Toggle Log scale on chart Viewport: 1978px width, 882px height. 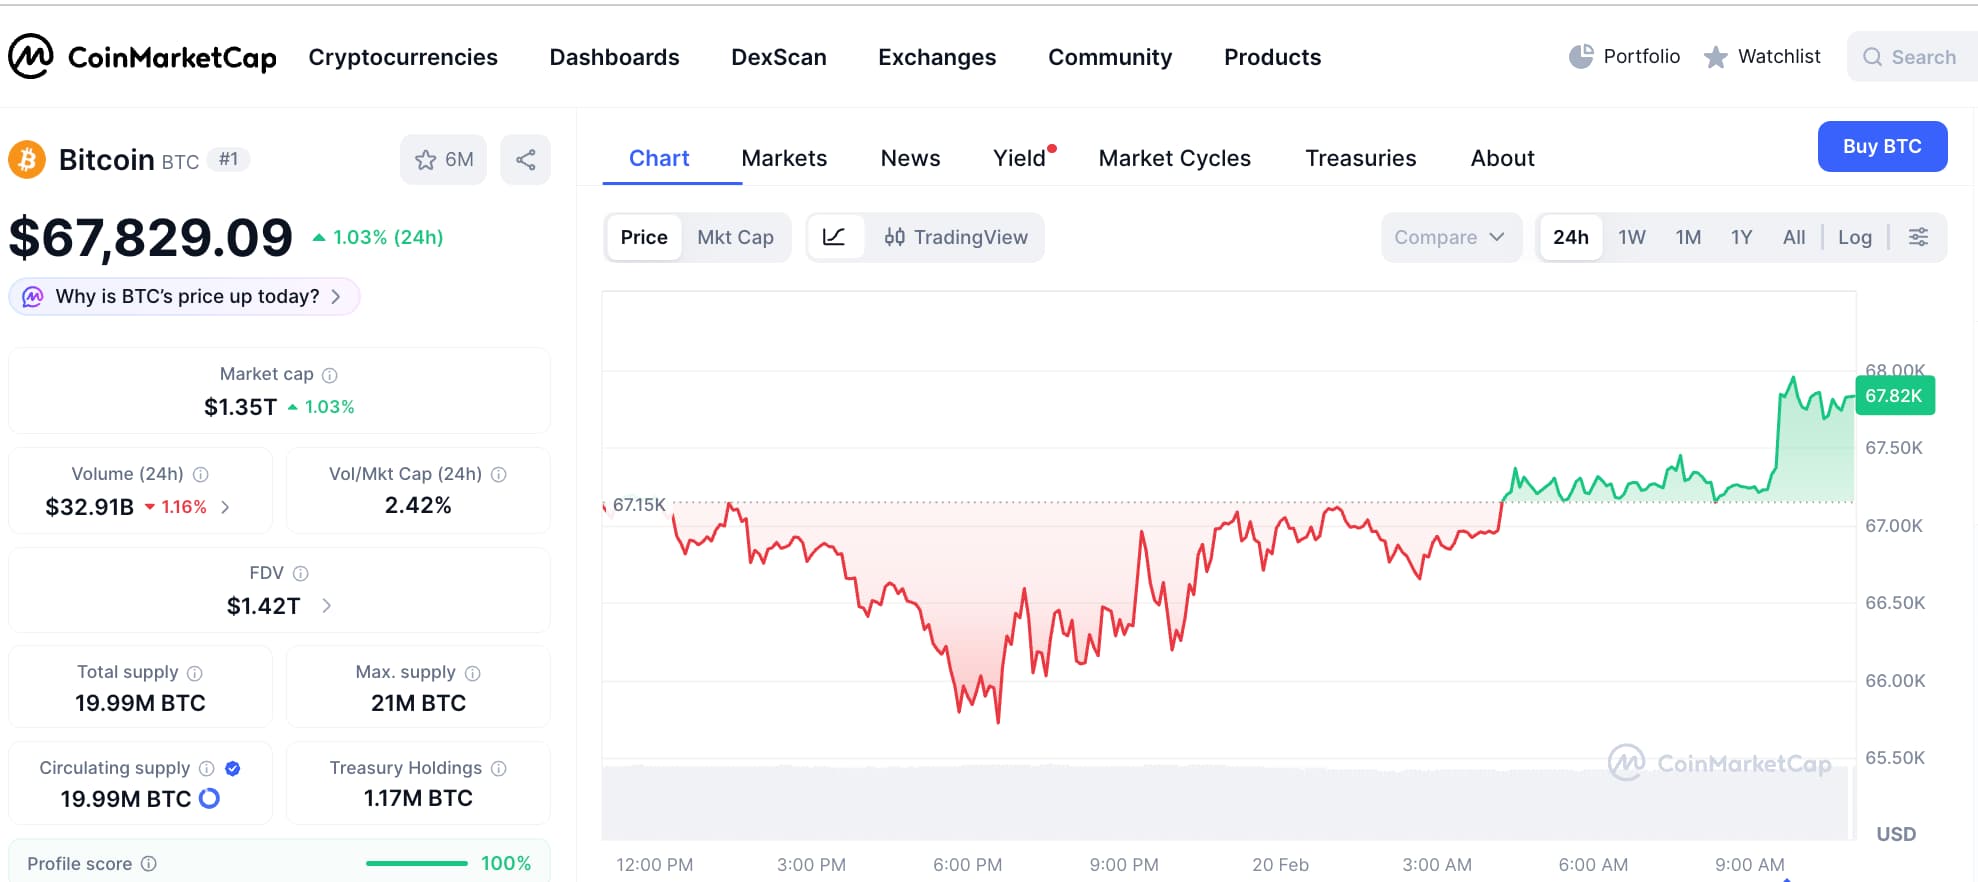[1854, 237]
